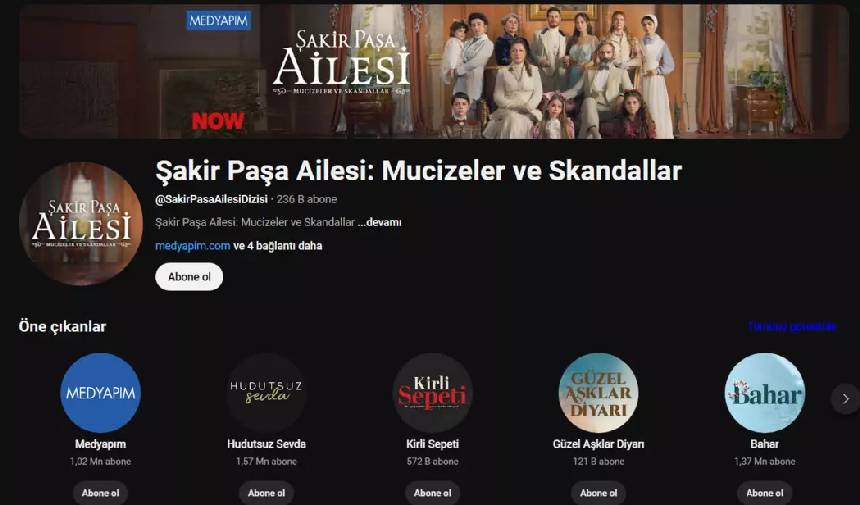The height and width of the screenshot is (505, 860).
Task: Click the channel banner image
Action: tap(434, 71)
